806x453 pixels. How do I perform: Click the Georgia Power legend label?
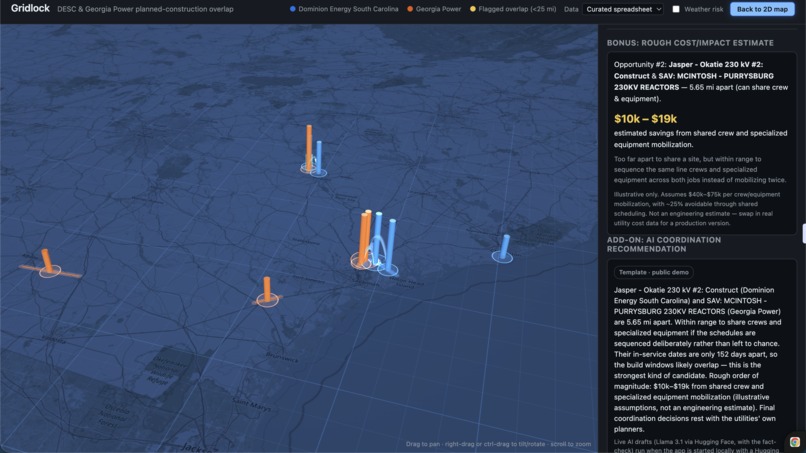click(x=438, y=9)
